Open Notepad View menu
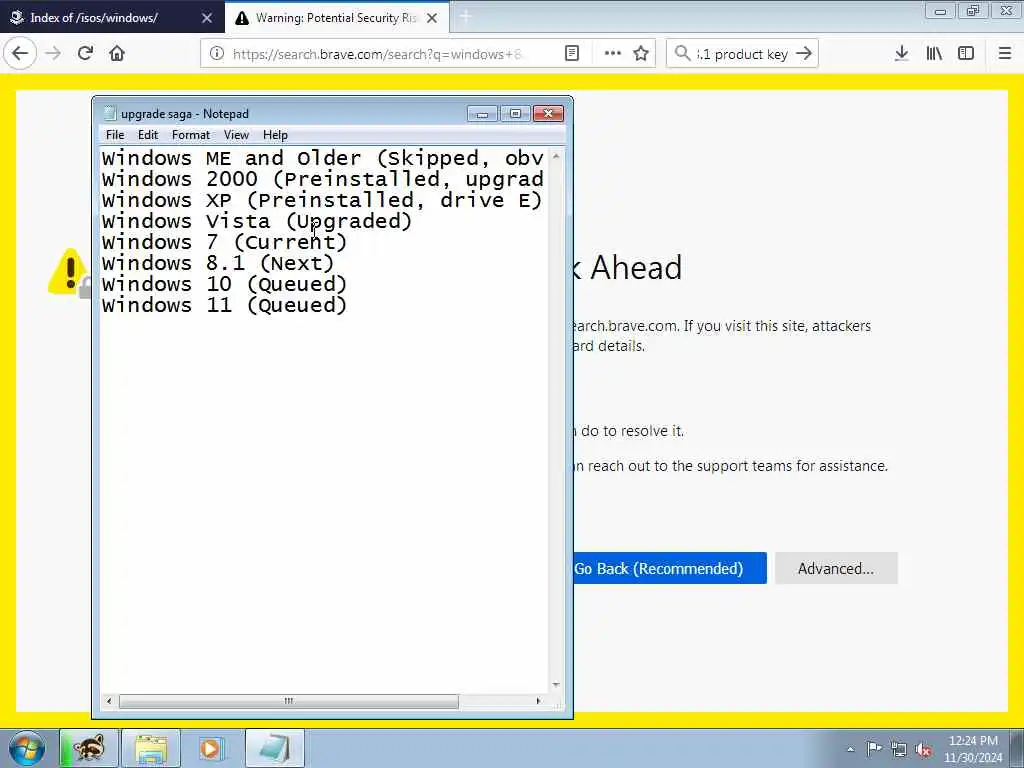The width and height of the screenshot is (1024, 768). [236, 135]
